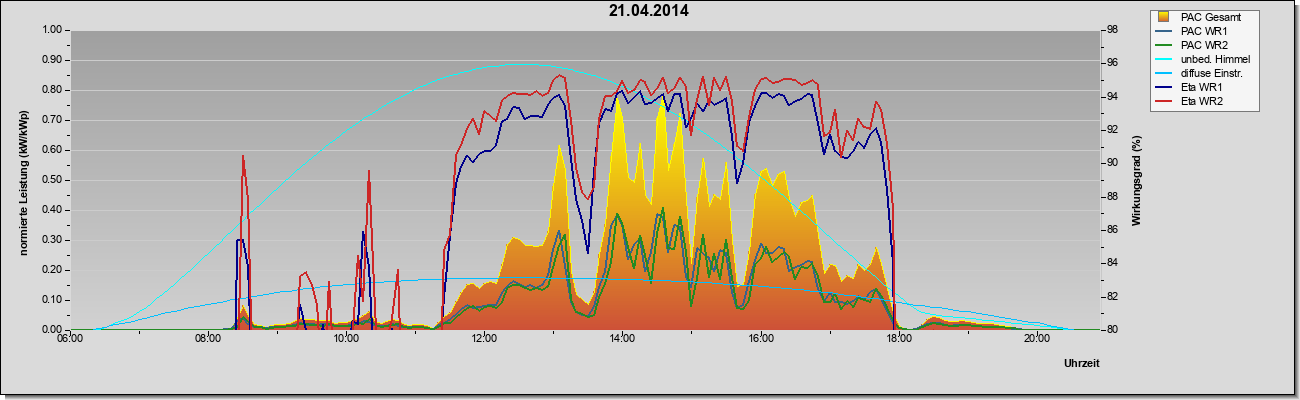
Task: Select the PAC WR2 legend entry
Action: pyautogui.click(x=1204, y=45)
